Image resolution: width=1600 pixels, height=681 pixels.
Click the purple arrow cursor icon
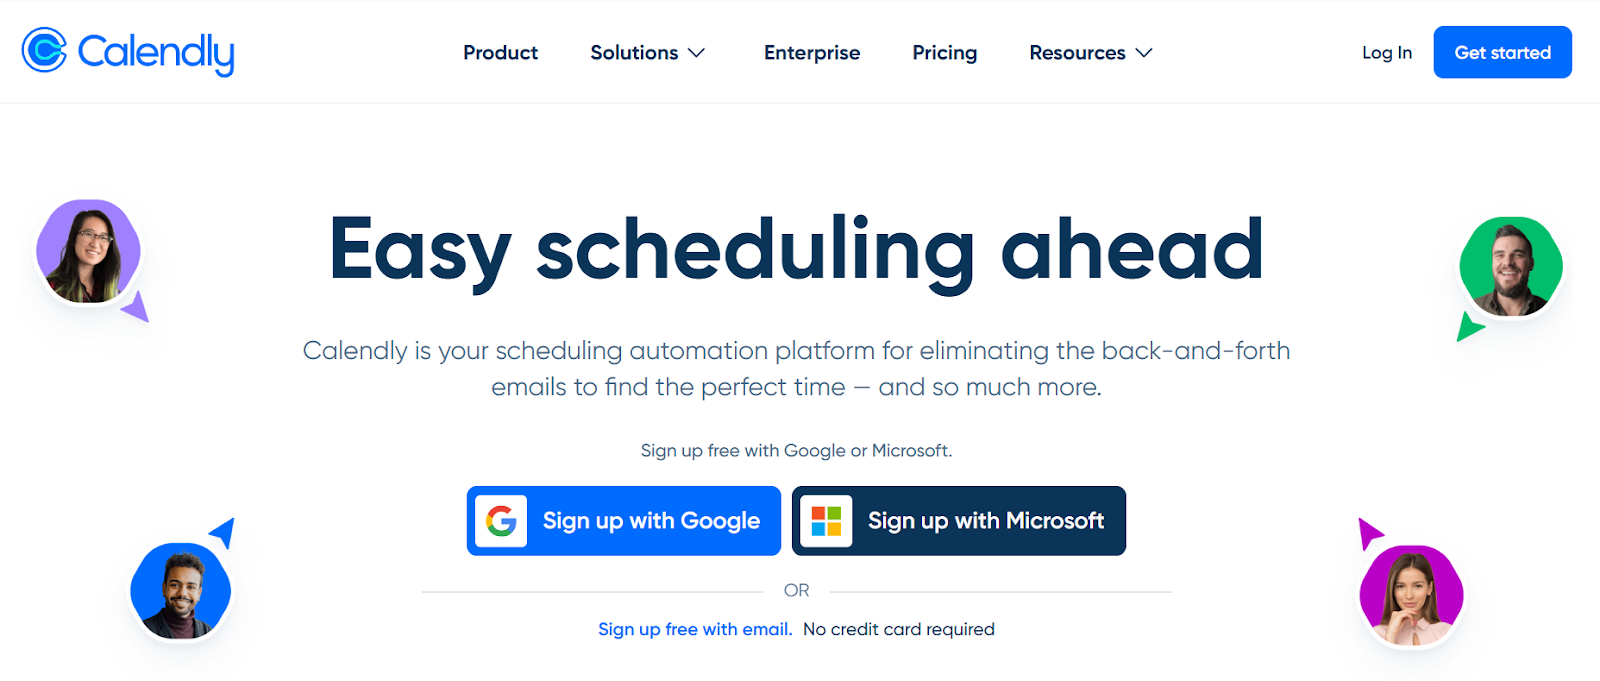[136, 307]
